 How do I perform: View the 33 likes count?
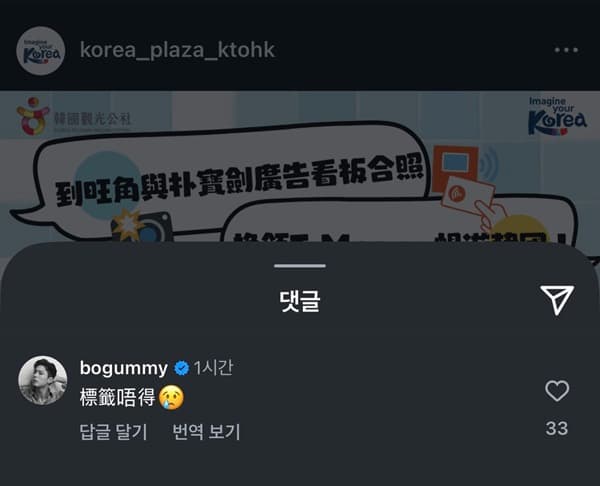tap(557, 428)
